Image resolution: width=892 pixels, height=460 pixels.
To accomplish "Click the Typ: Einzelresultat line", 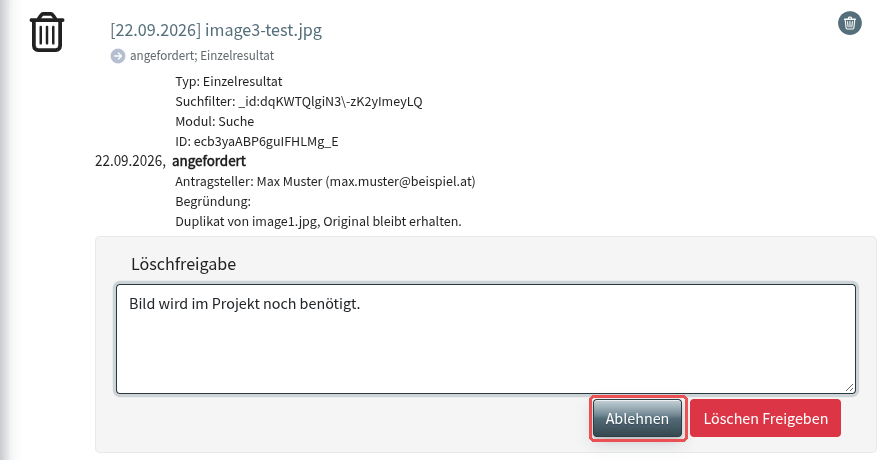I will pos(229,81).
